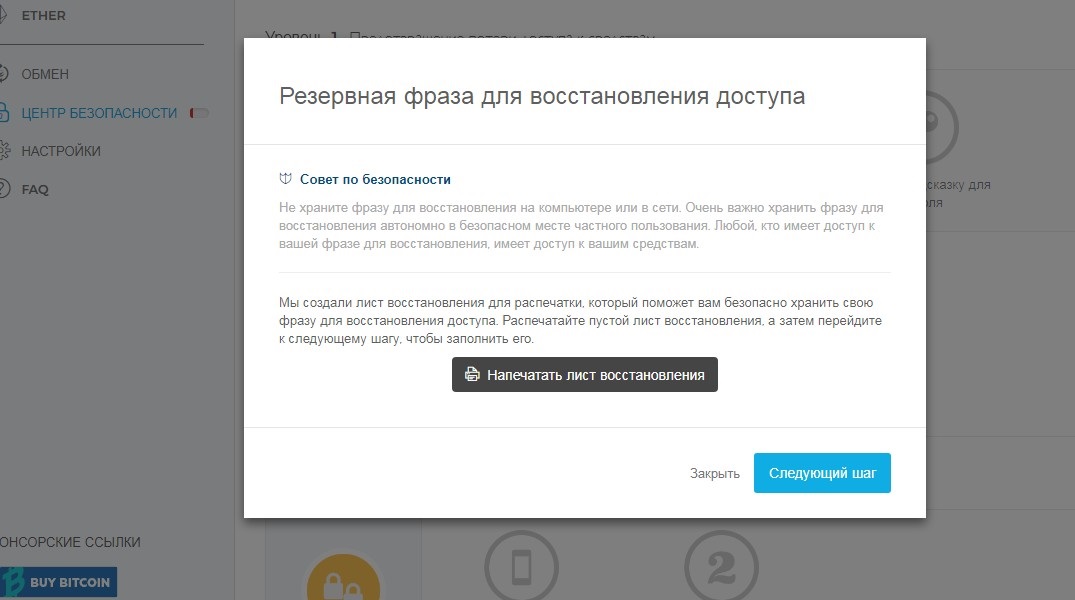Click the print recovery sheet button
This screenshot has height=600, width=1075.
(x=584, y=374)
